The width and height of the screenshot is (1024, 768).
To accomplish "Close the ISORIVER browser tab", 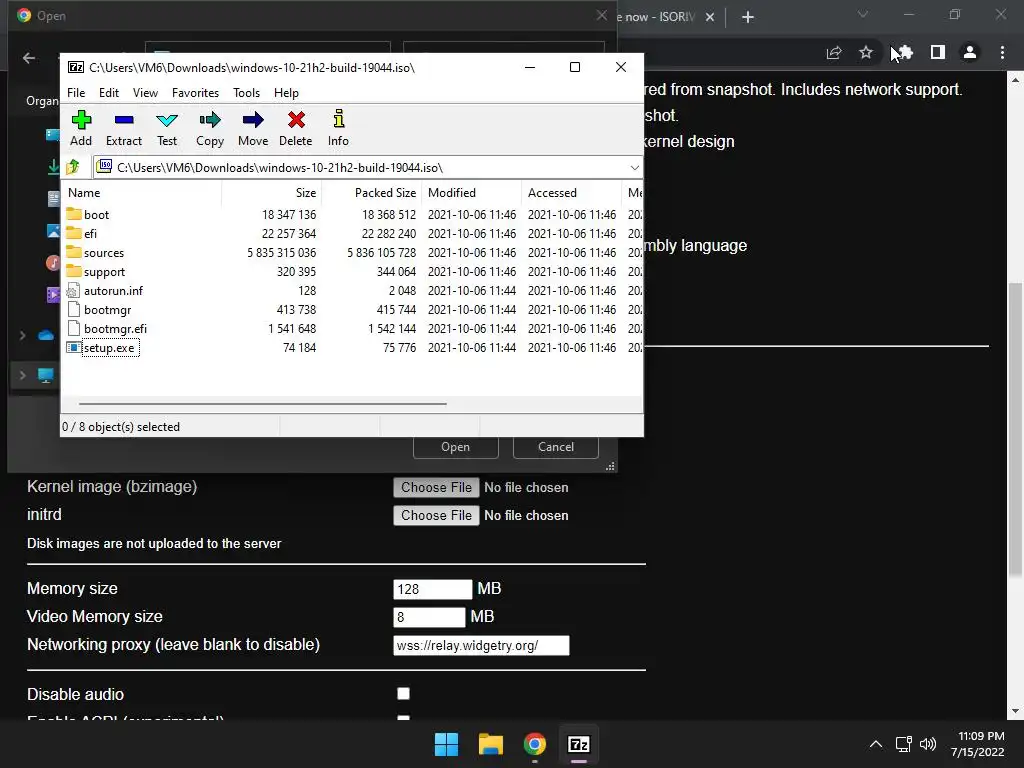I will tap(710, 17).
